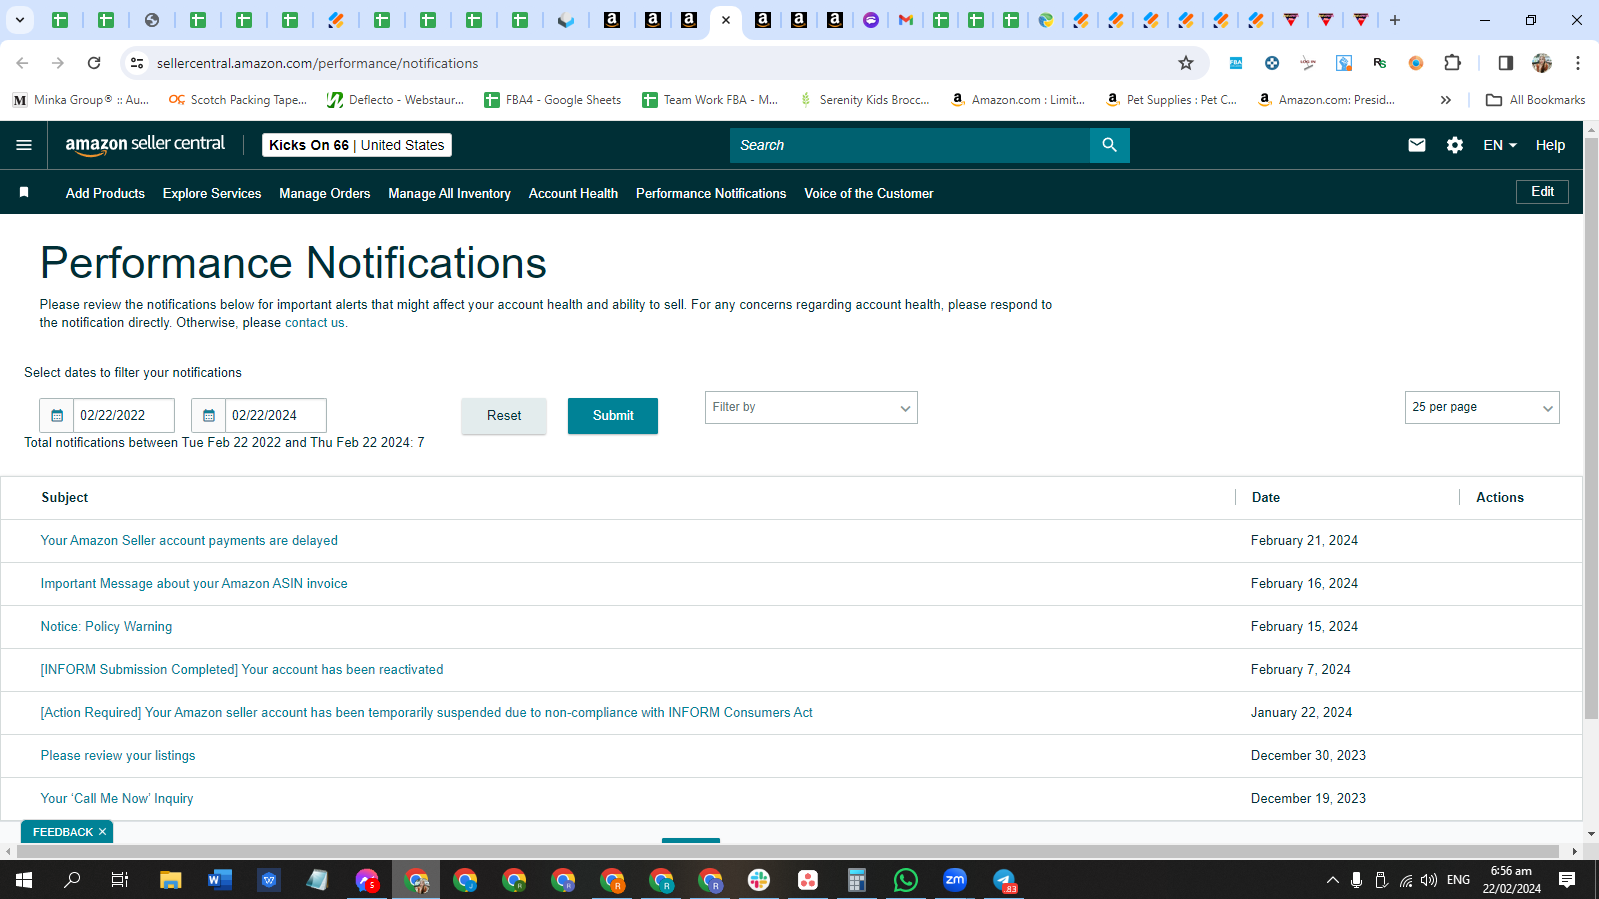Open Microsoft Word from the taskbar

tap(220, 880)
